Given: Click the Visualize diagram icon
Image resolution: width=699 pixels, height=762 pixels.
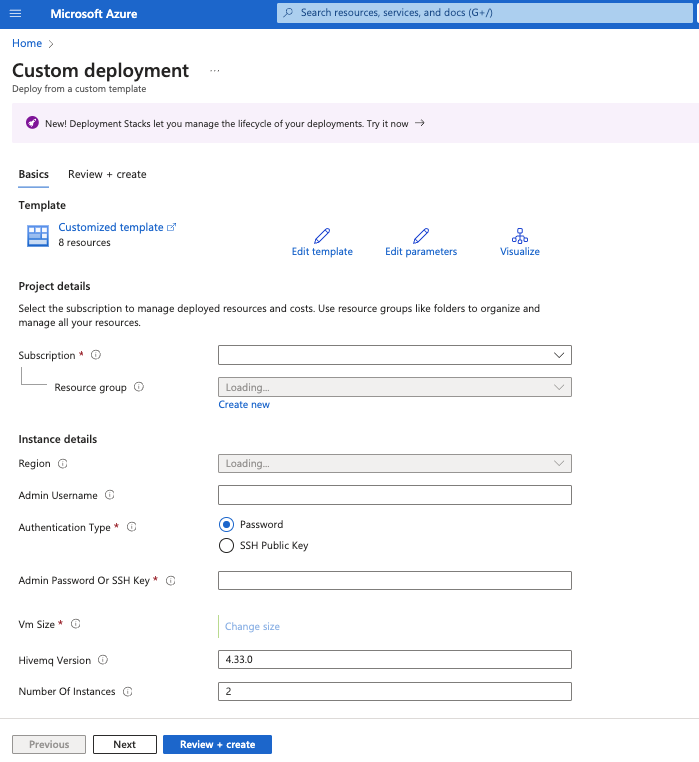Looking at the screenshot, I should coord(520,236).
